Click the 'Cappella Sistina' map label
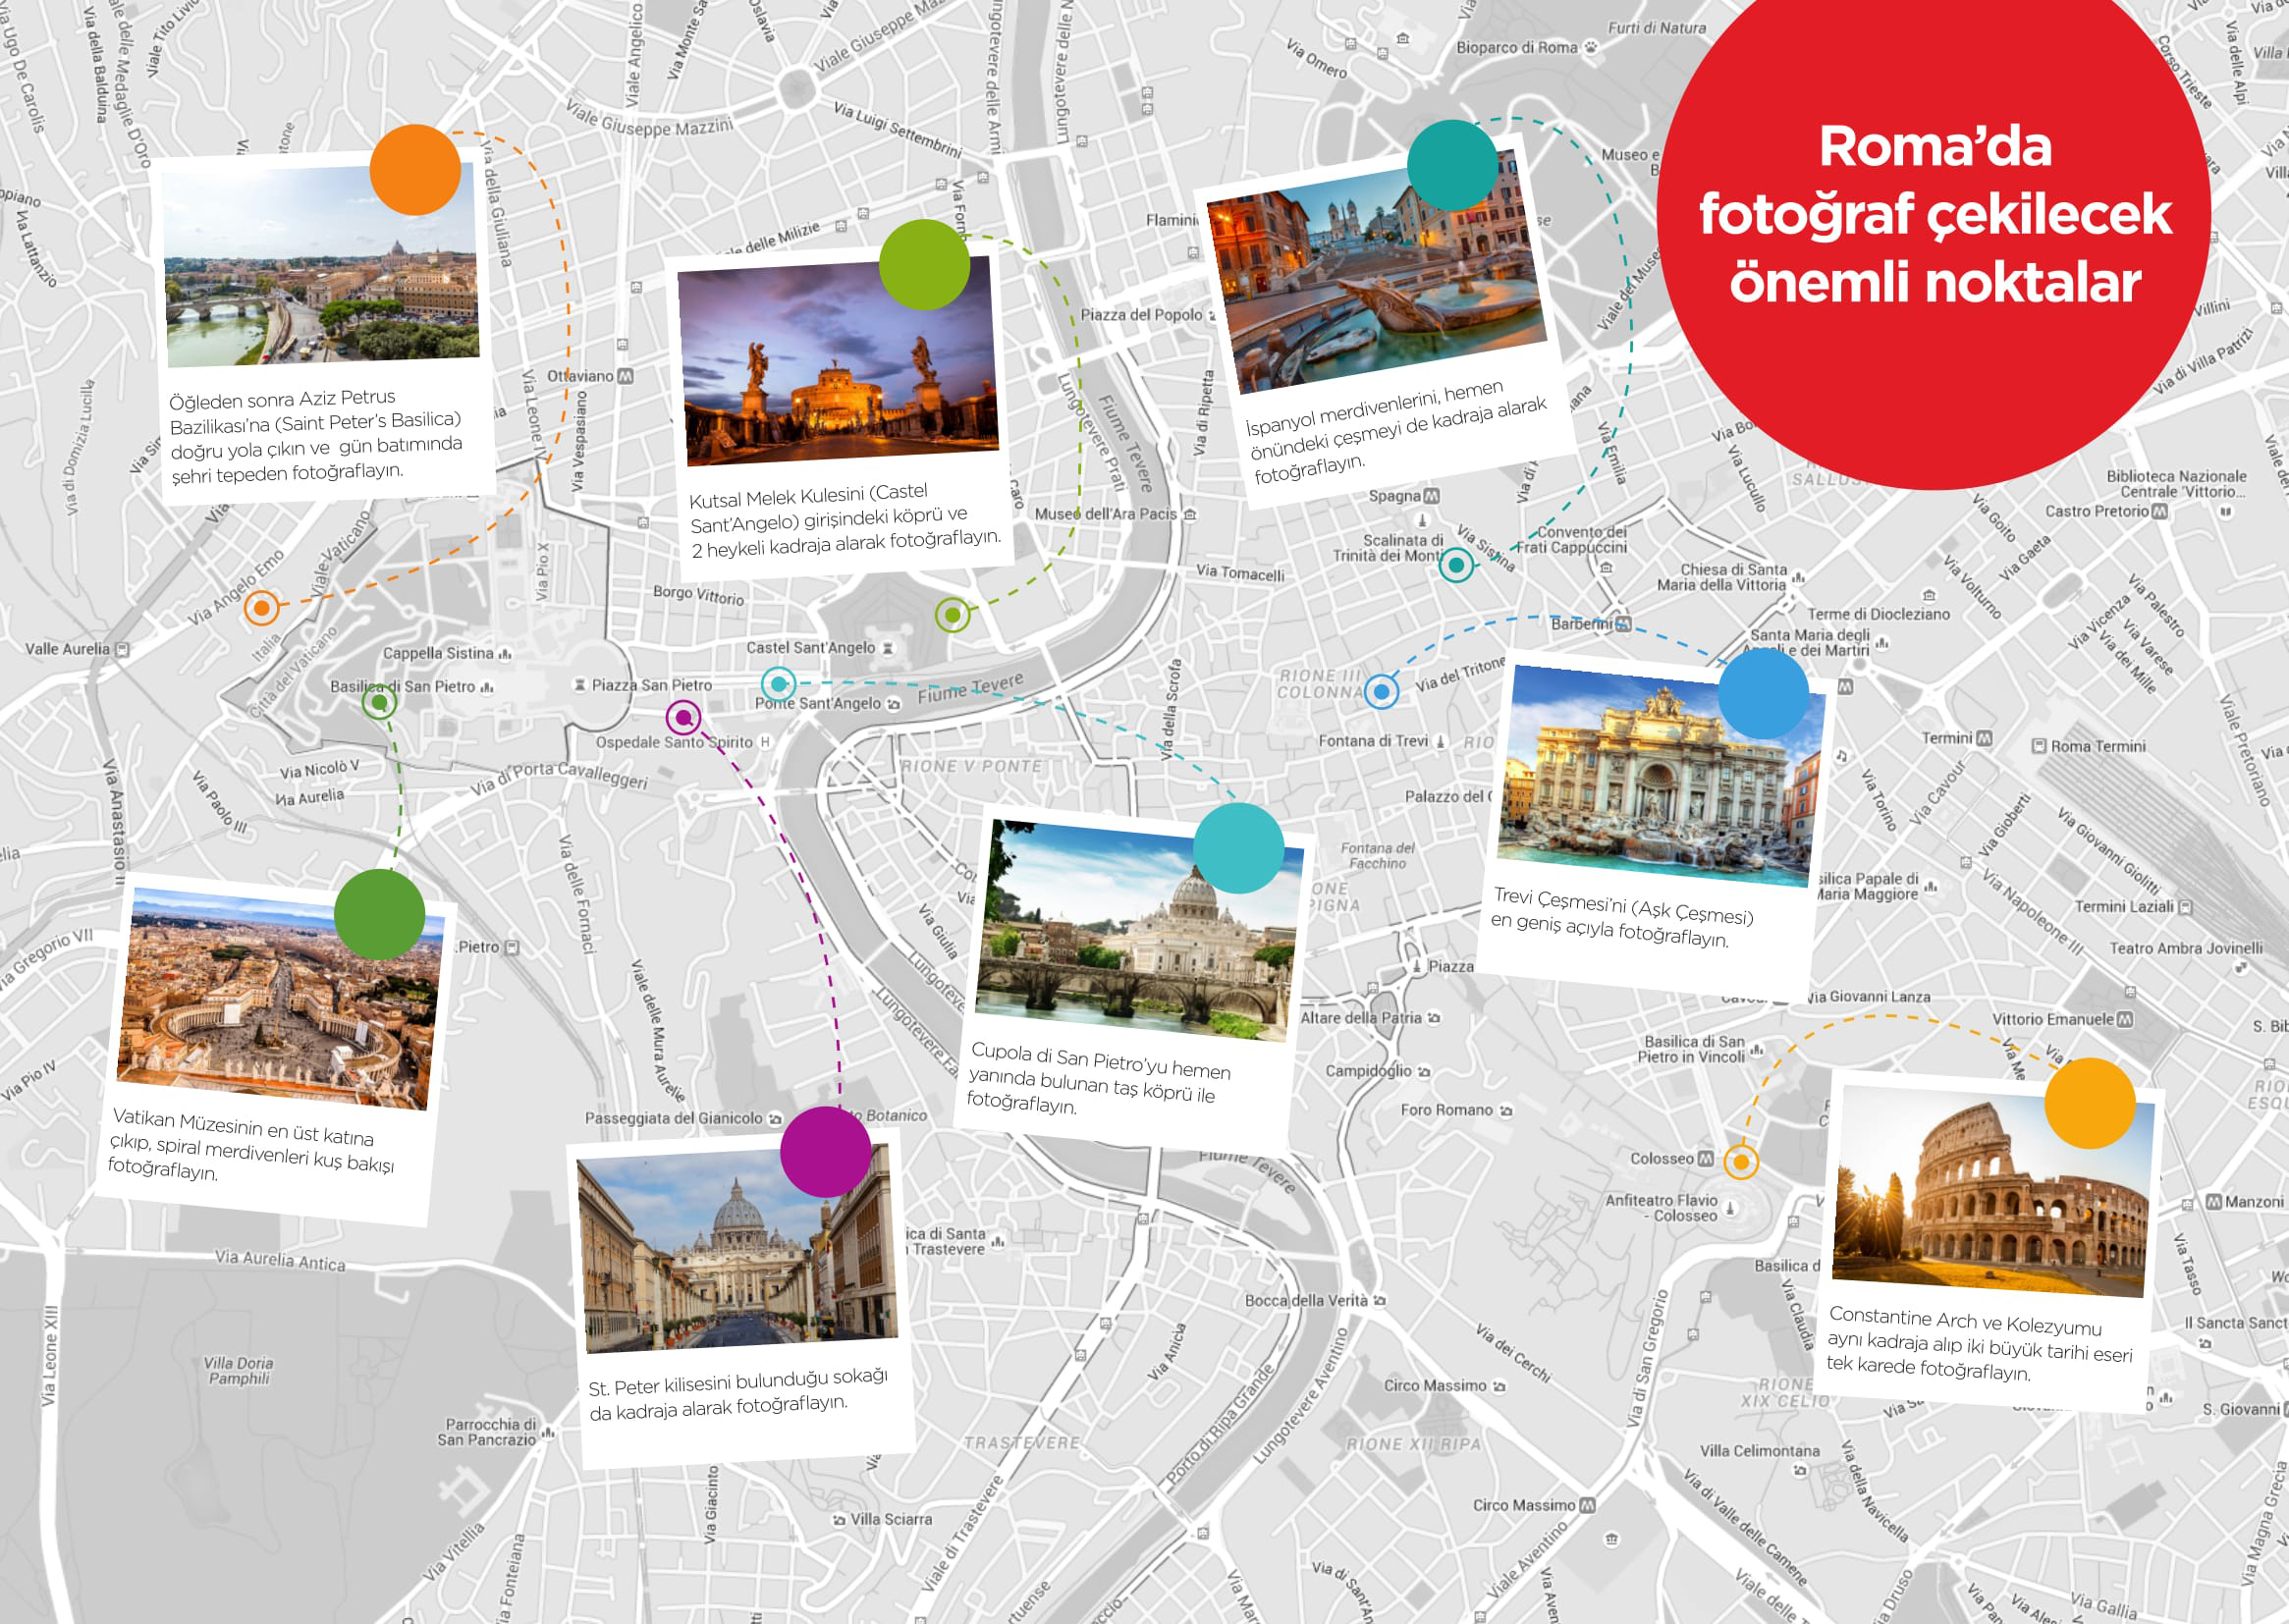The height and width of the screenshot is (1624, 2289). [x=438, y=653]
